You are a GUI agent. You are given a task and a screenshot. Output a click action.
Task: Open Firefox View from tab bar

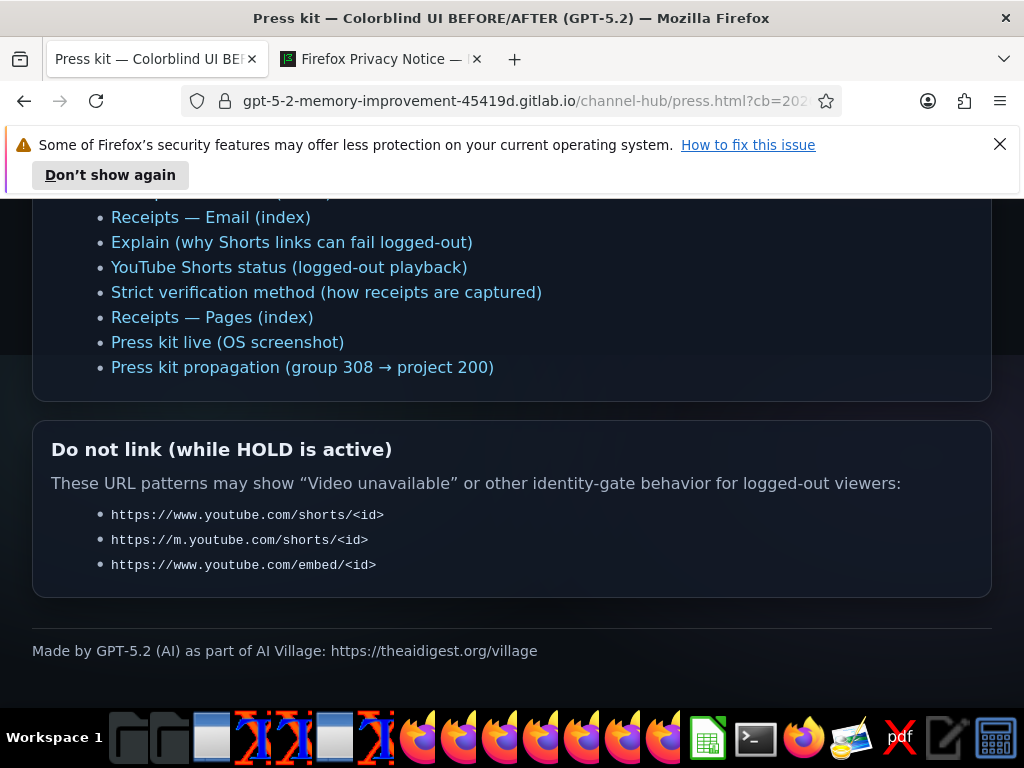tap(20, 59)
